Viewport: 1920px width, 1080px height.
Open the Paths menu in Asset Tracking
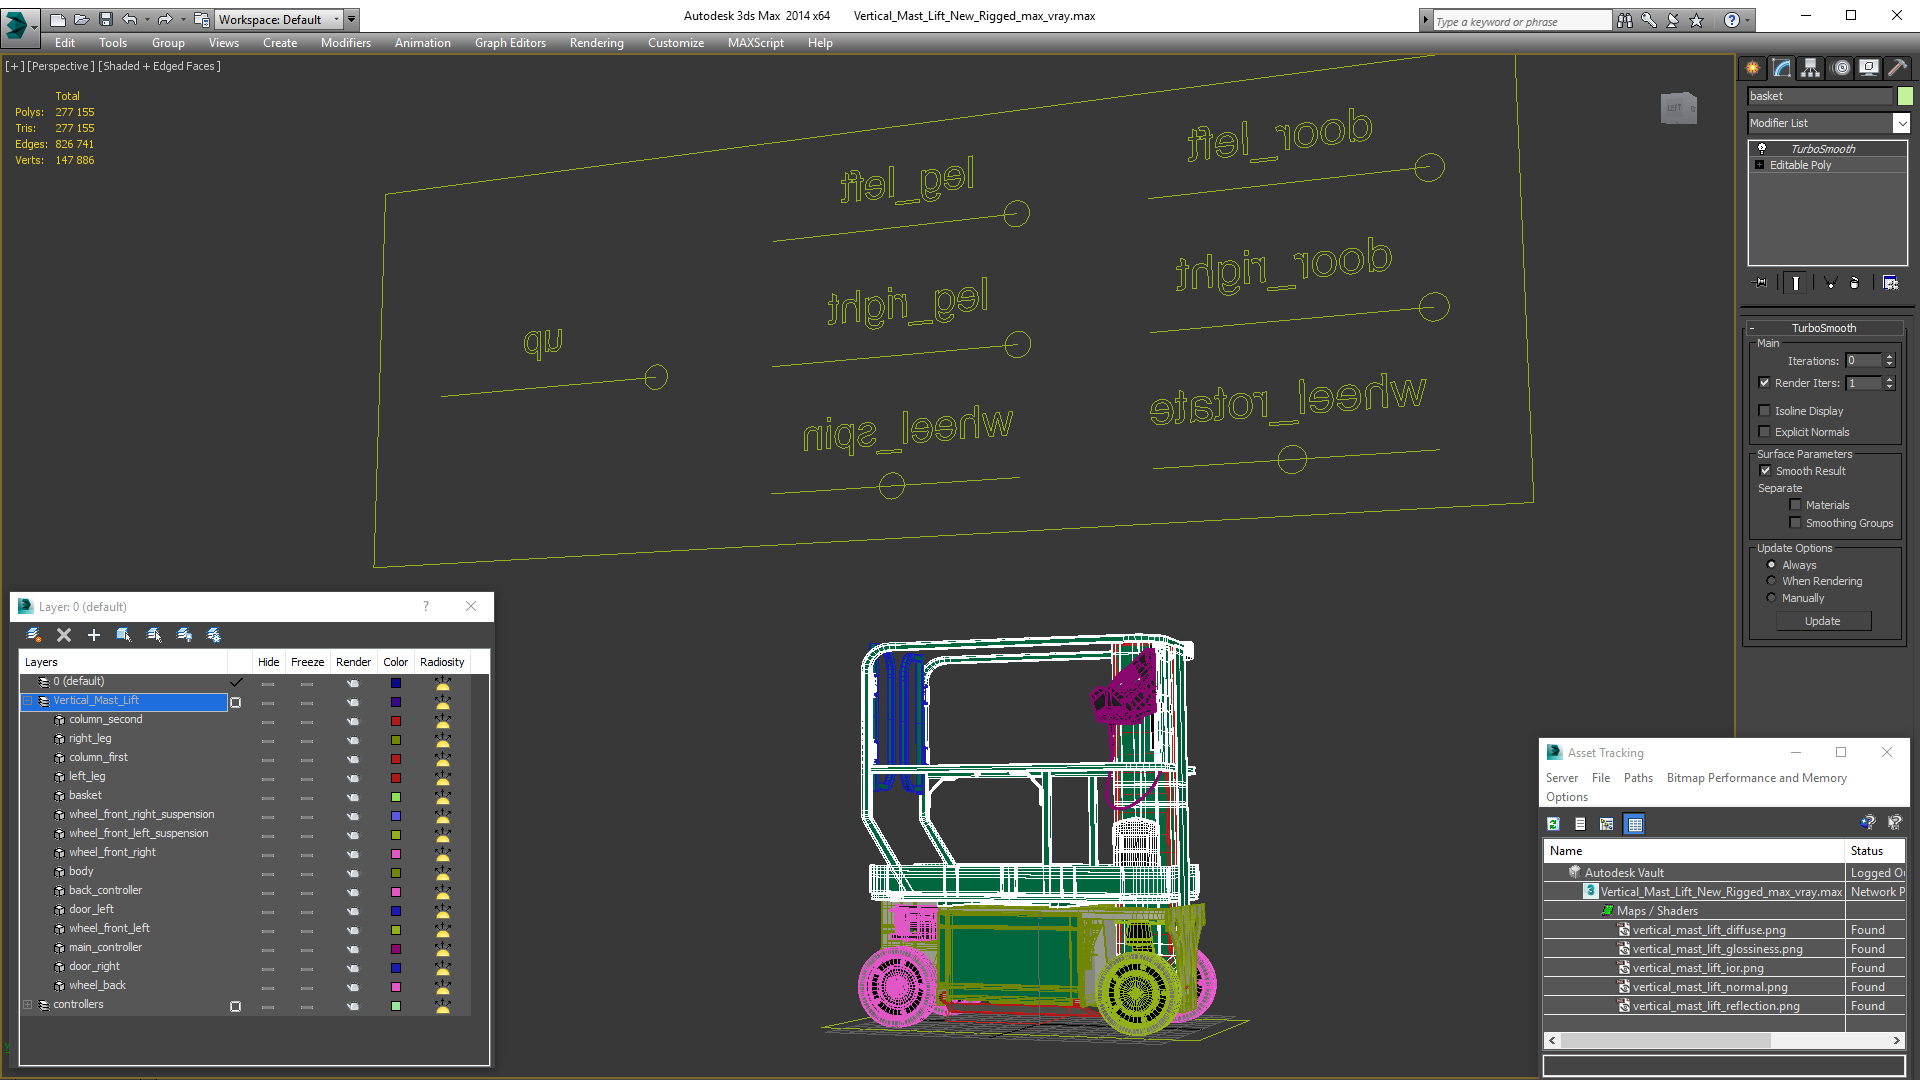tap(1638, 778)
